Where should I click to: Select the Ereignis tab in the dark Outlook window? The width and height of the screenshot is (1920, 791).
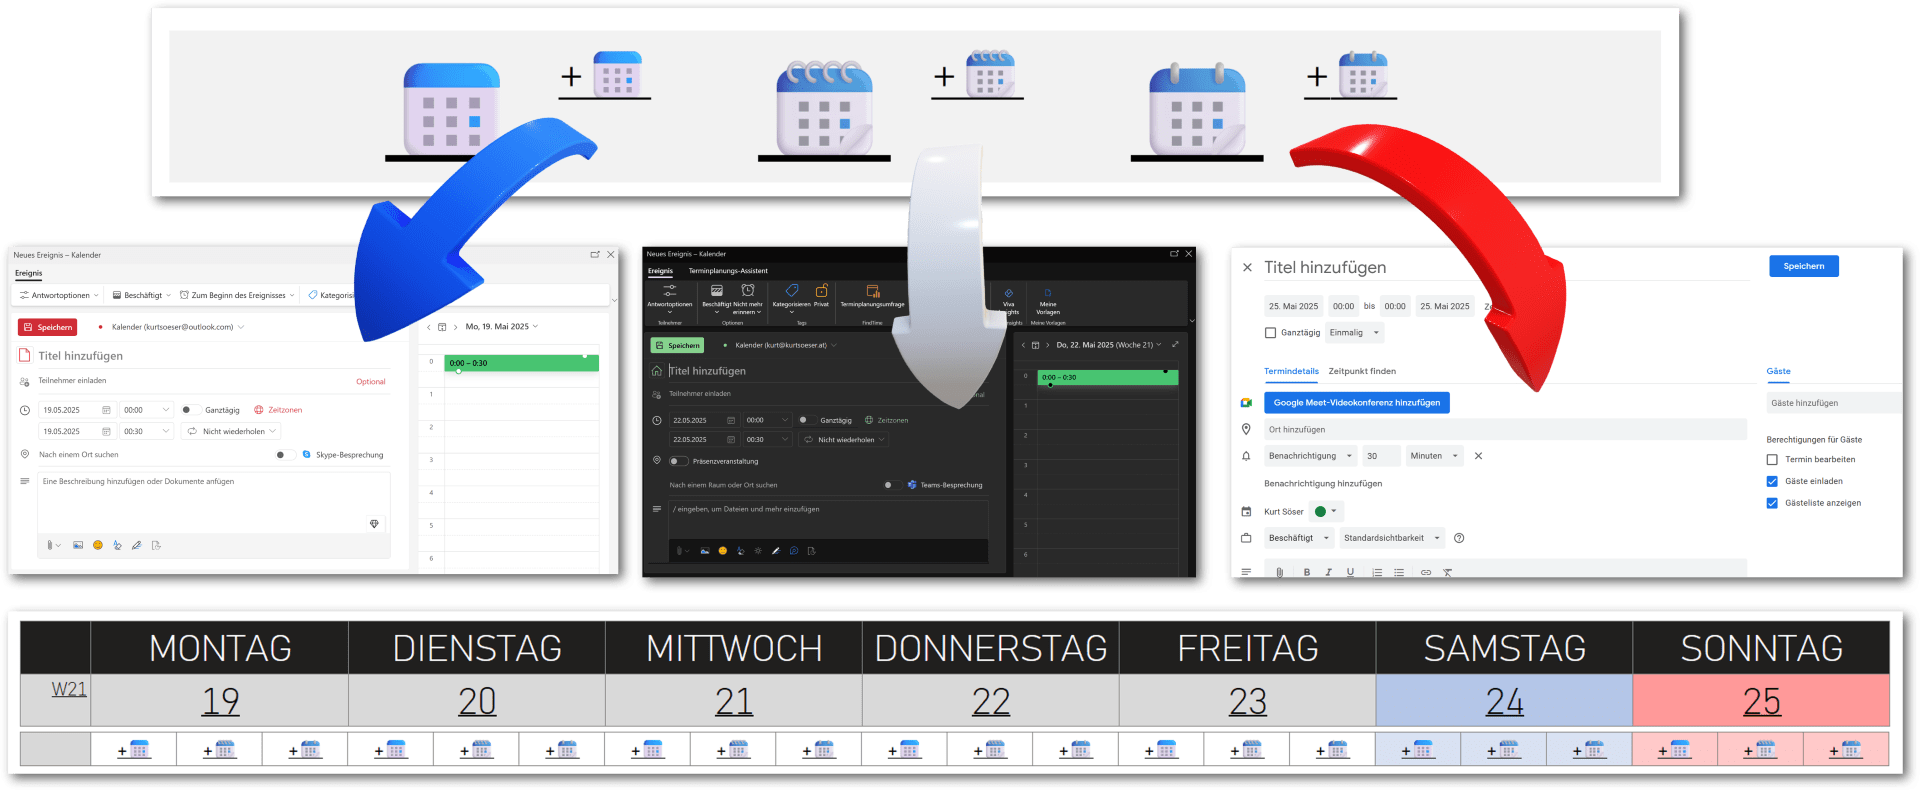click(660, 271)
